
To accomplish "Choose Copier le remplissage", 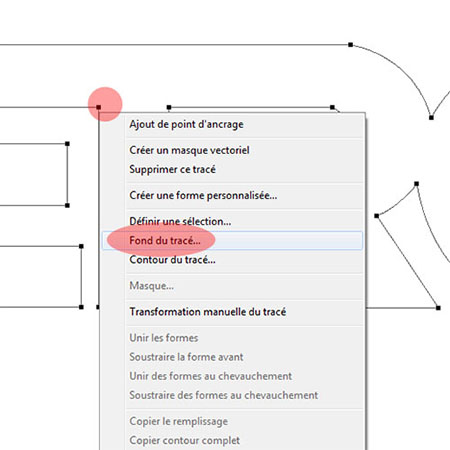I will pos(232,421).
